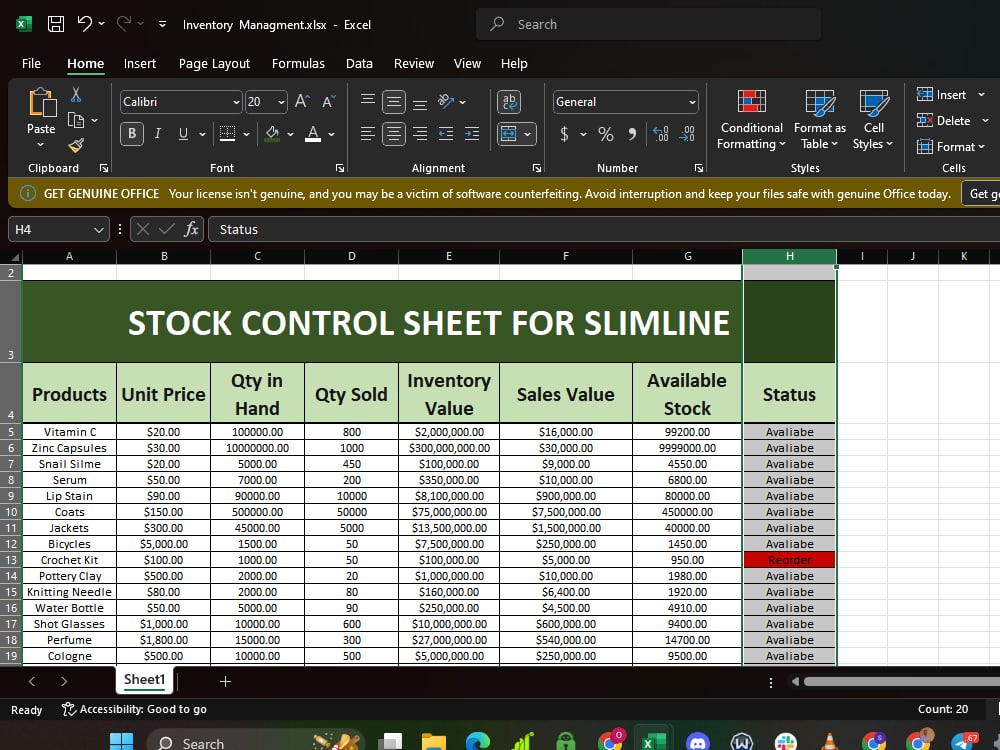Click Delete cells button

click(x=944, y=120)
